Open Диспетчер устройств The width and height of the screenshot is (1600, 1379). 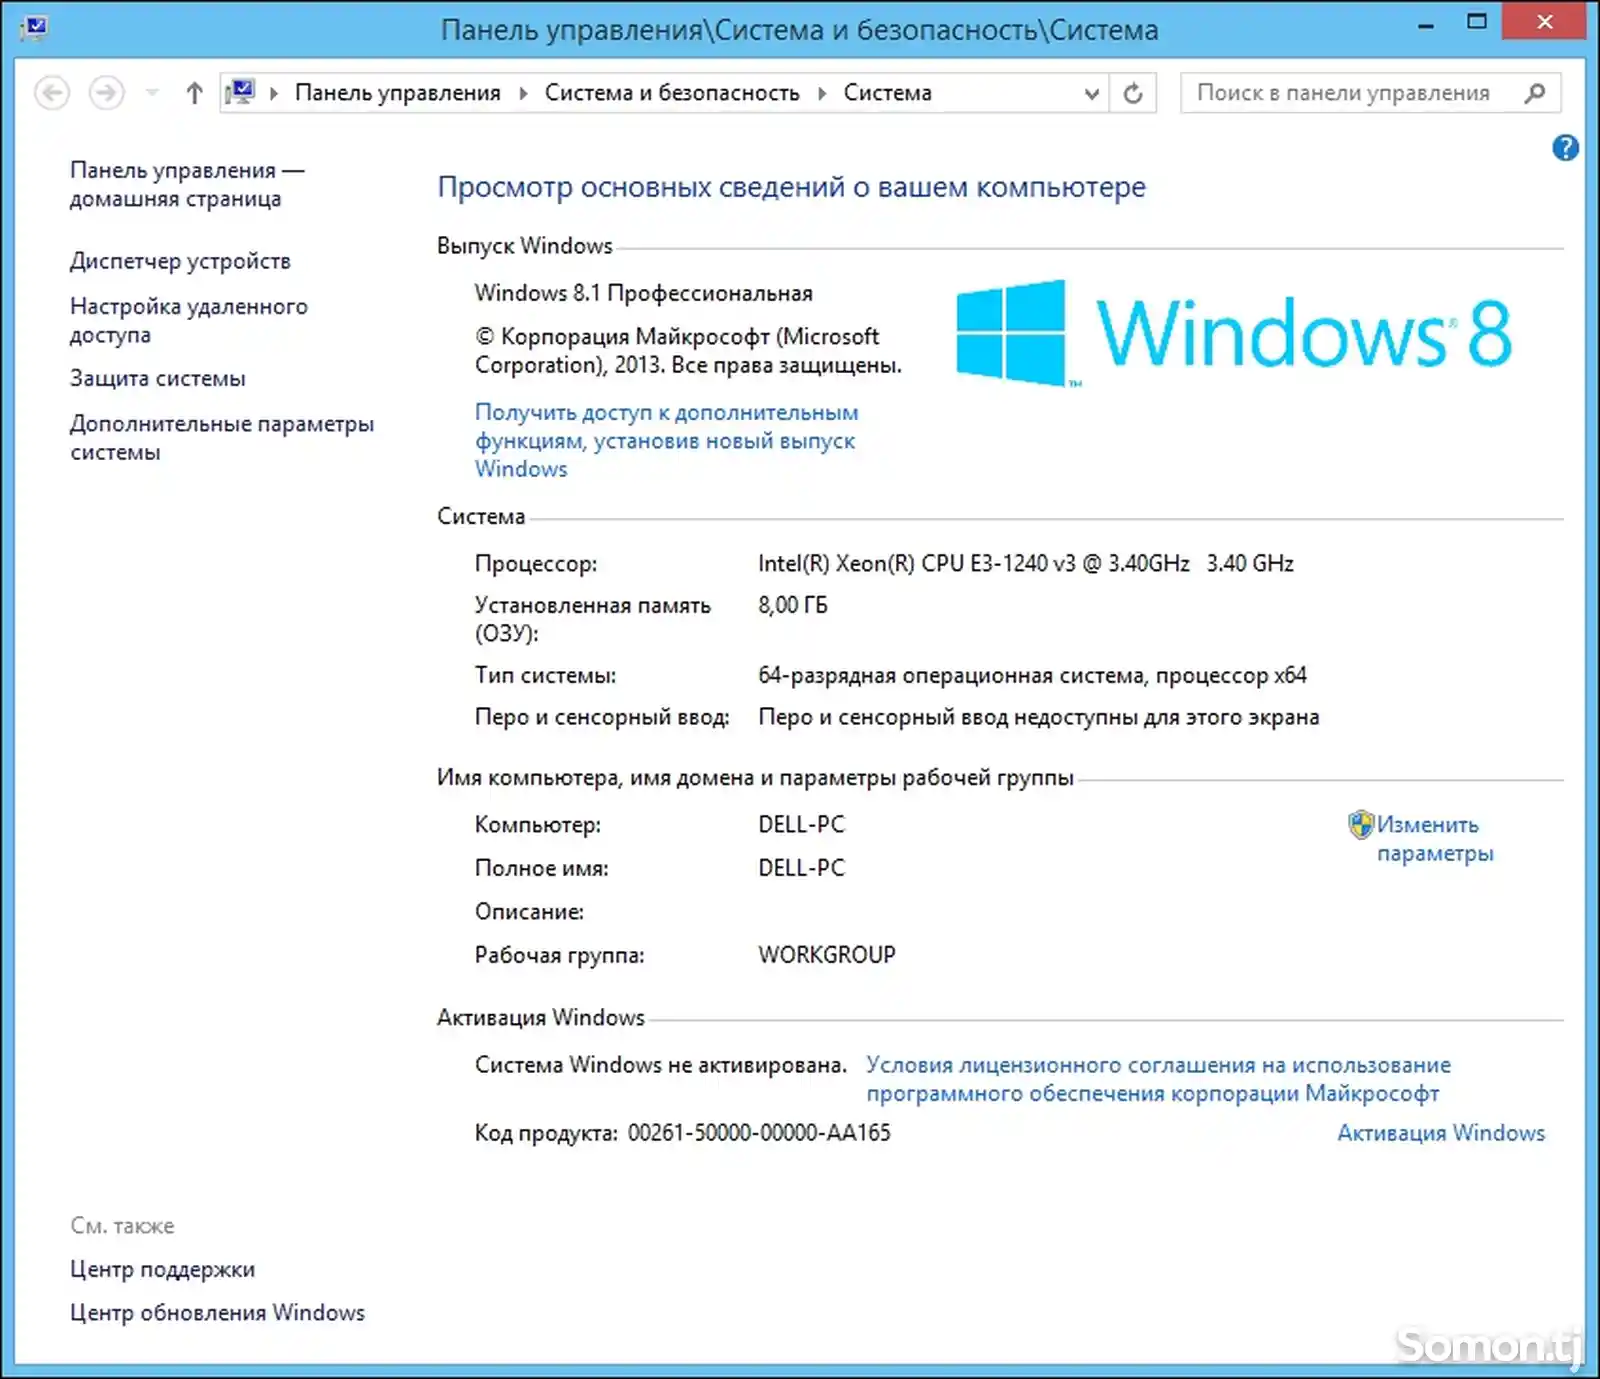pyautogui.click(x=180, y=261)
